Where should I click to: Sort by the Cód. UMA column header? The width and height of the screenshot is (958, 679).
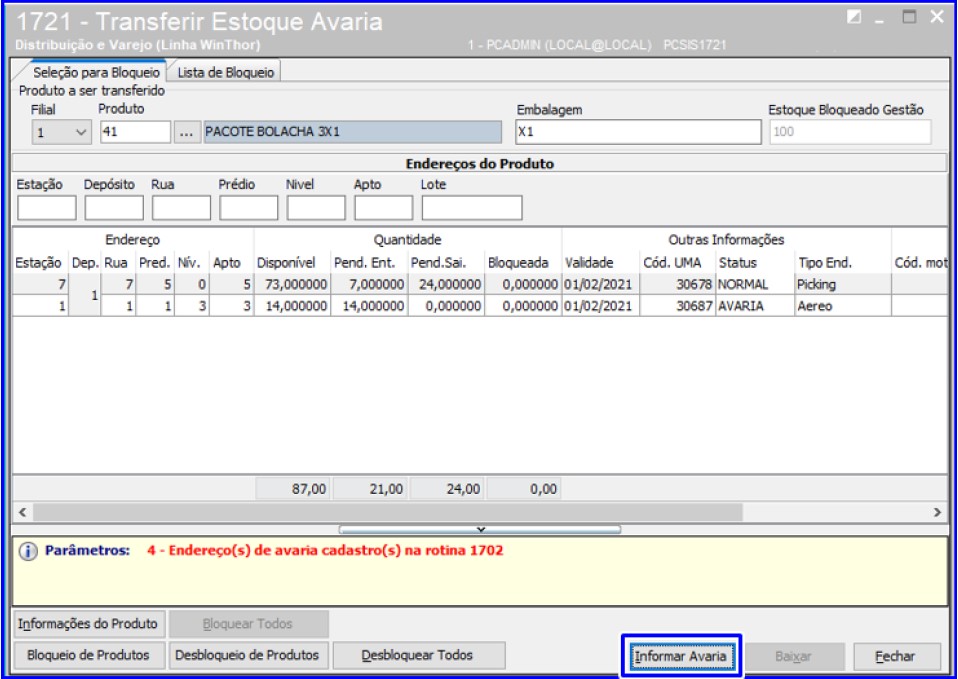pos(678,263)
